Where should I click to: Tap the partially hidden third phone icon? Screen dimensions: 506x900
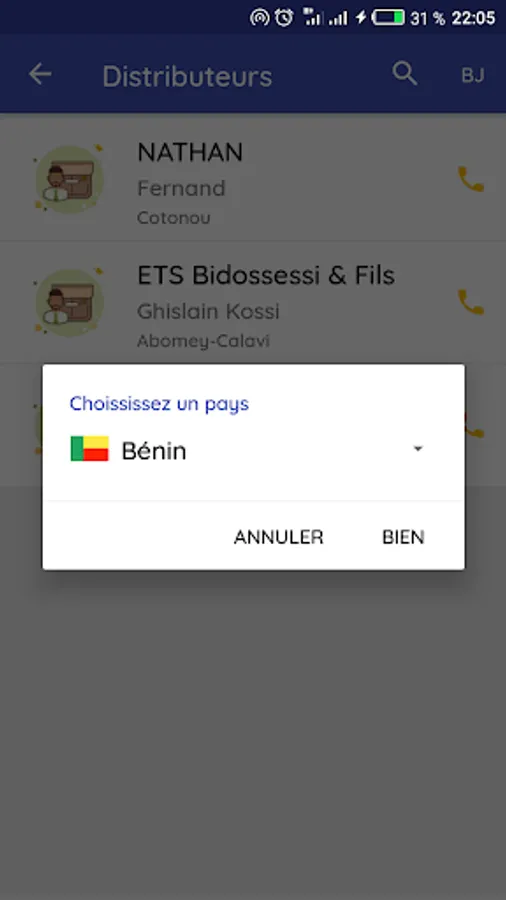coord(476,426)
